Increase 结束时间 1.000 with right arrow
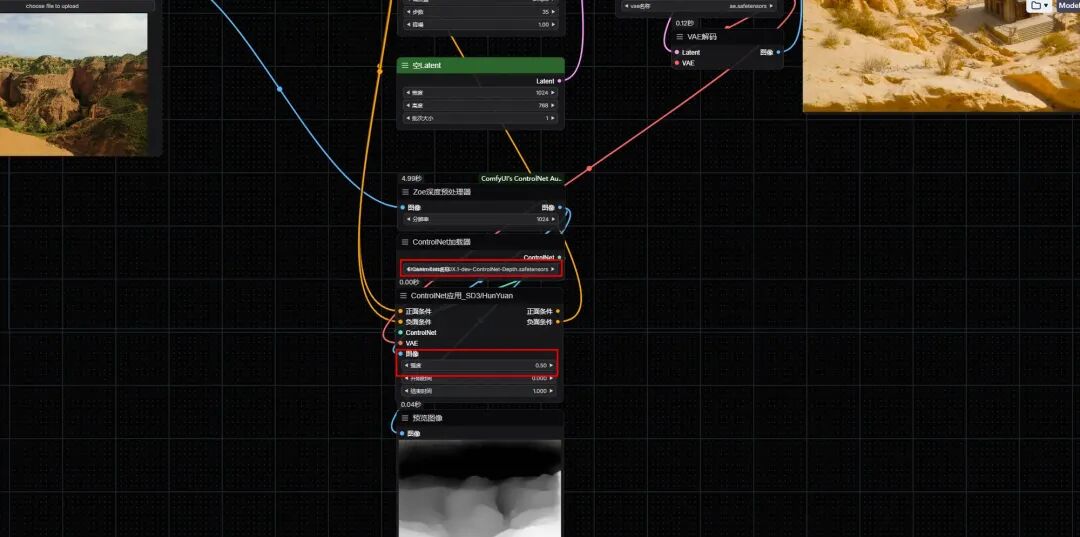 tap(552, 391)
